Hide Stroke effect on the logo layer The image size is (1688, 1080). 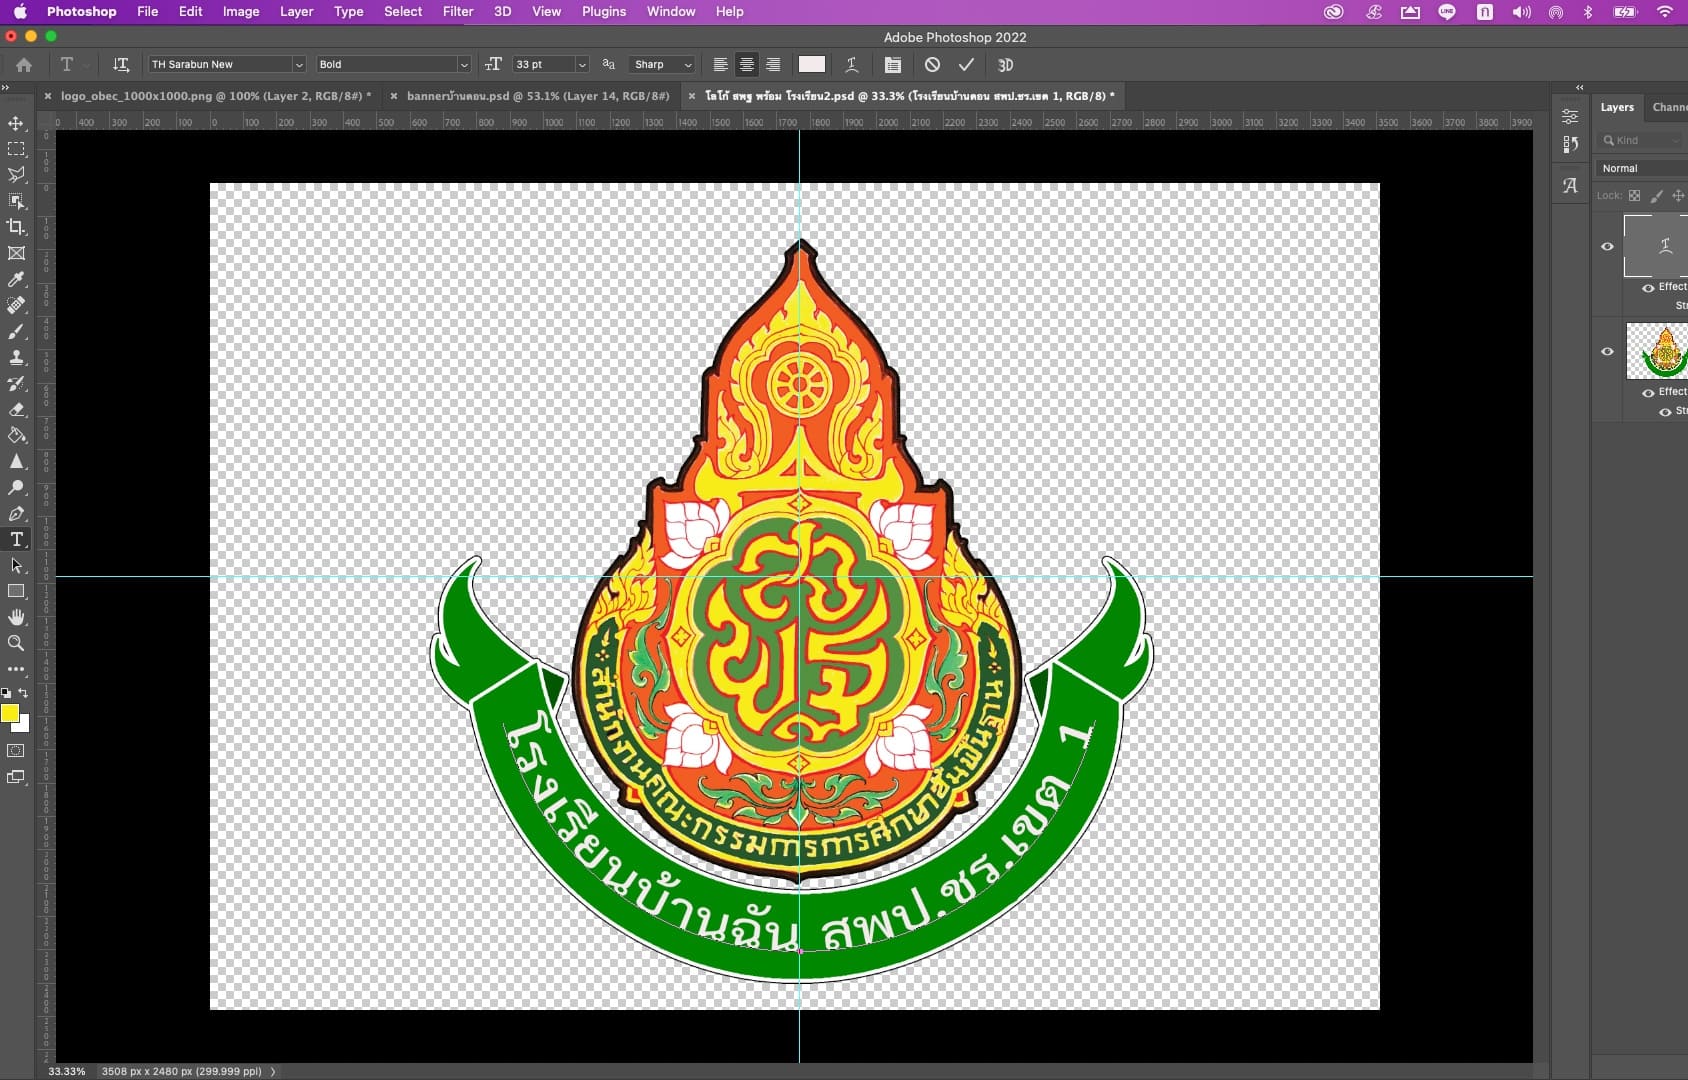click(1665, 412)
